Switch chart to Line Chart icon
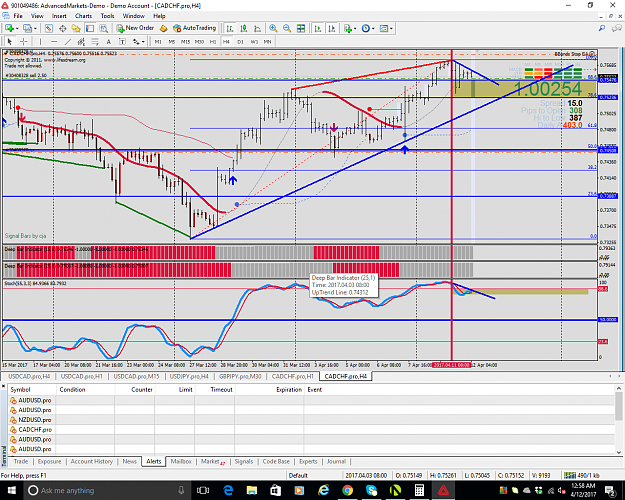Viewport: 625px width, 500px height. [257, 28]
